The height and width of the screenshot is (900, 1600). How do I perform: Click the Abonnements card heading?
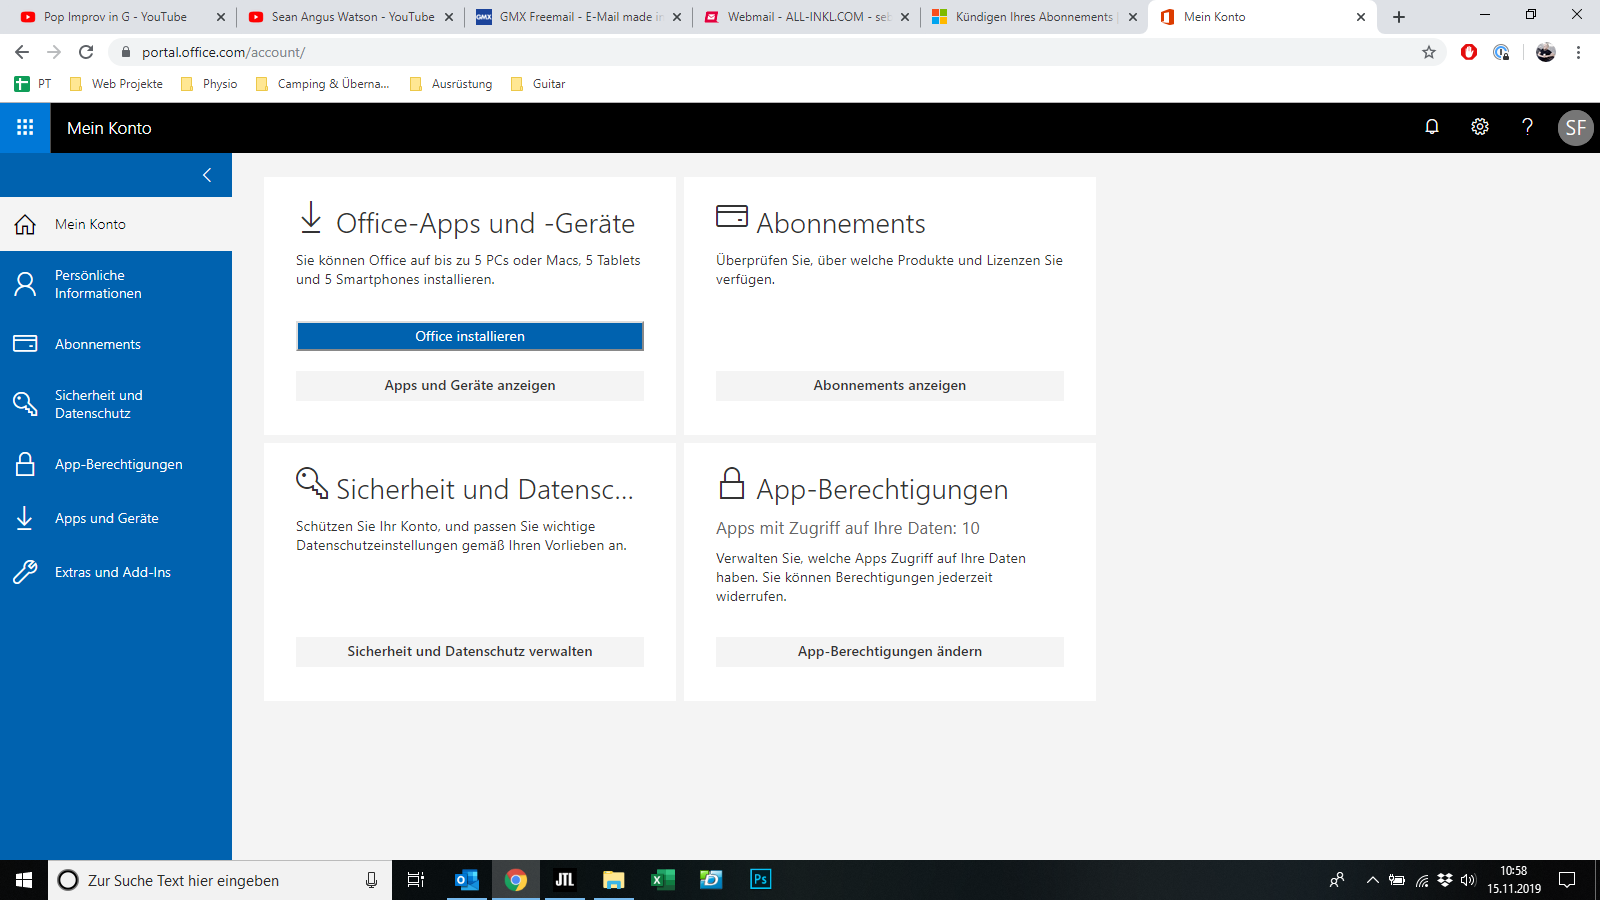[x=841, y=223]
